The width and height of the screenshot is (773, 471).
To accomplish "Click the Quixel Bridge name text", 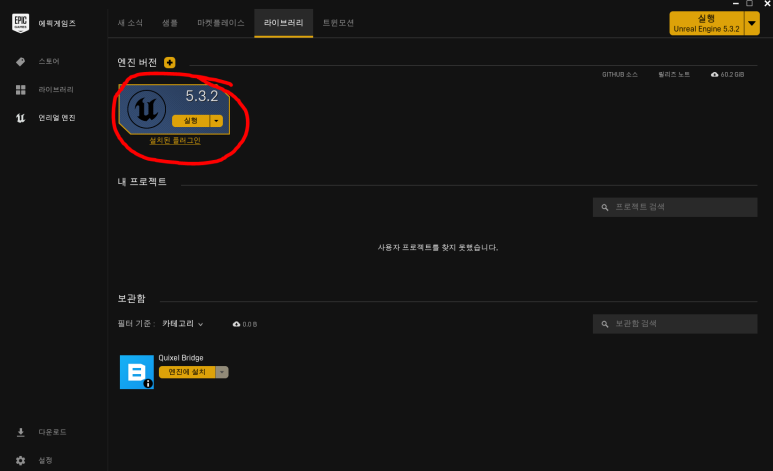I will tap(181, 358).
